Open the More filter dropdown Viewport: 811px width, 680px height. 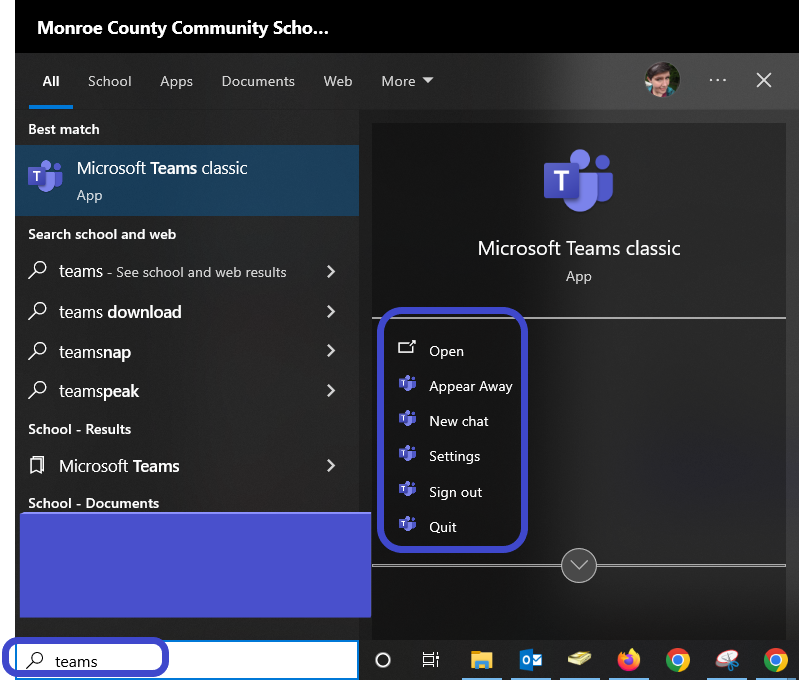[407, 81]
